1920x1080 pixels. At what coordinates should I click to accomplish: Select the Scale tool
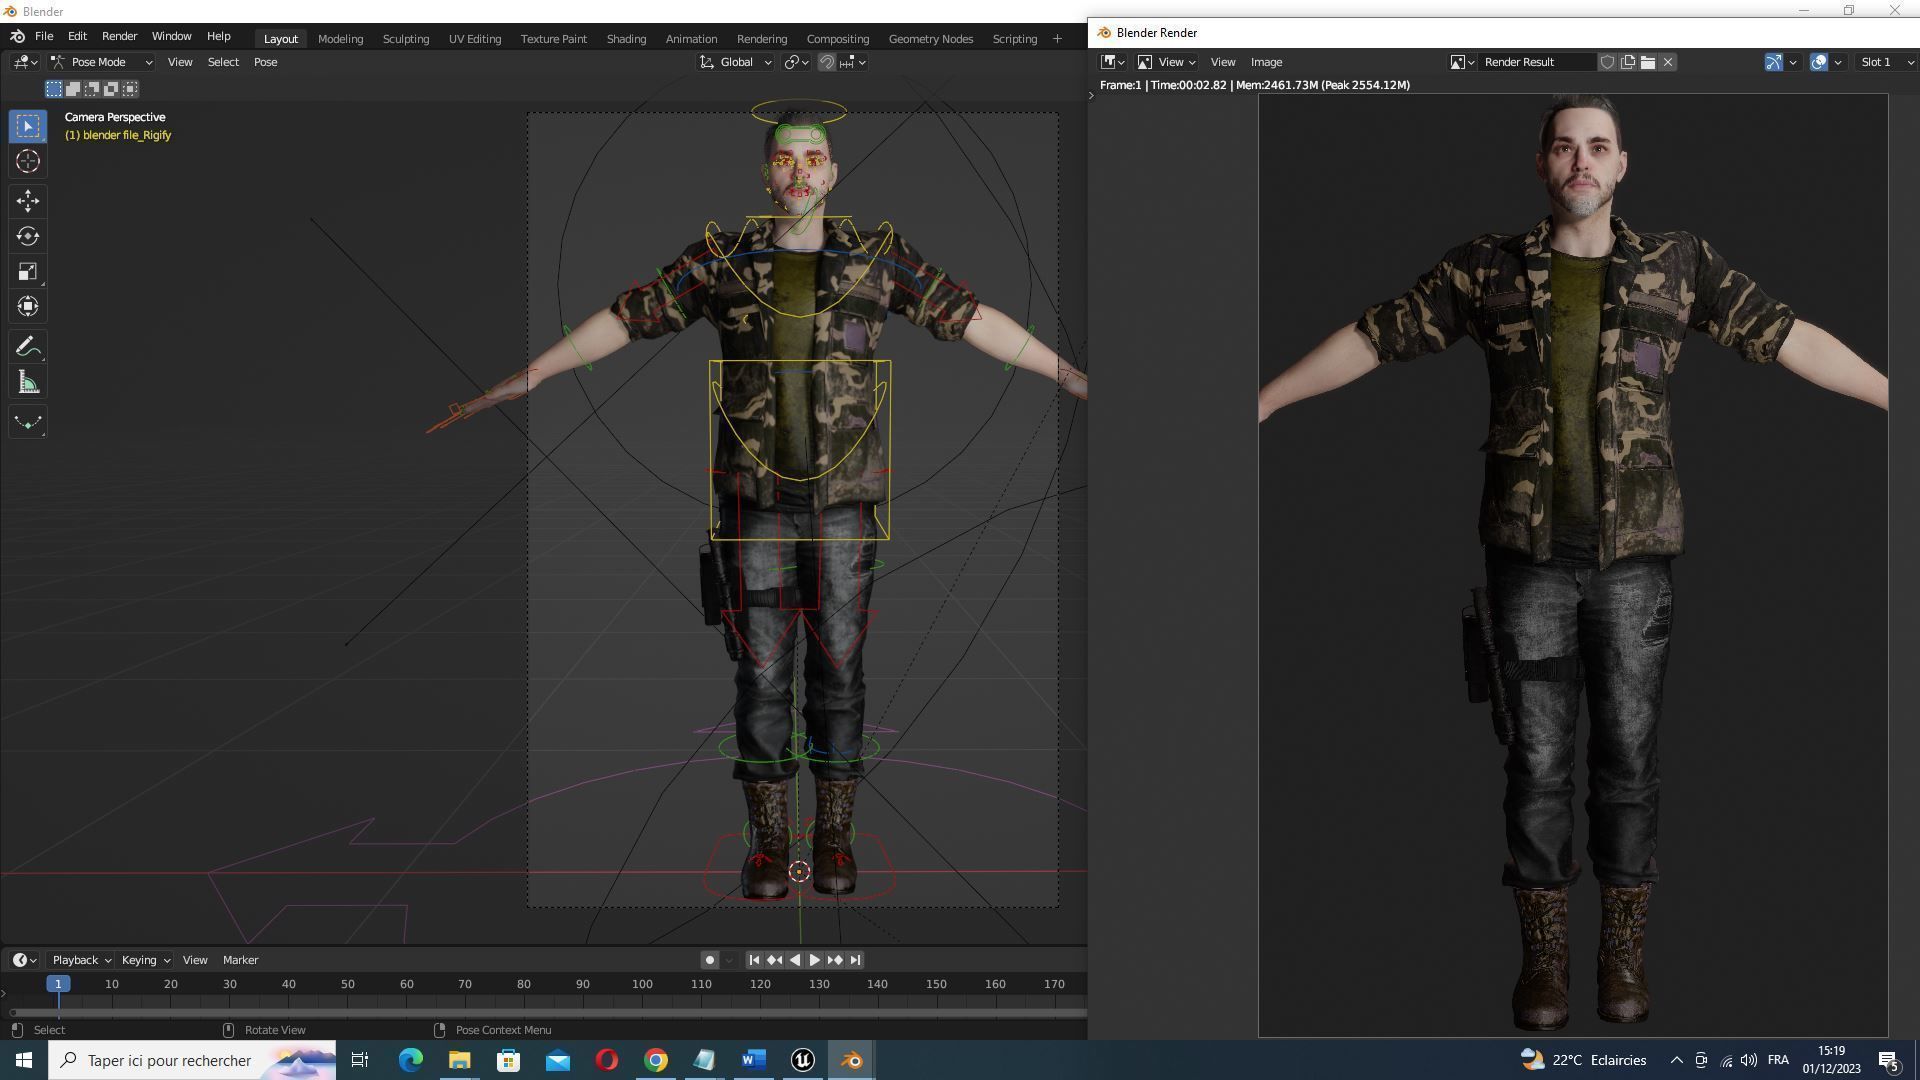click(28, 271)
